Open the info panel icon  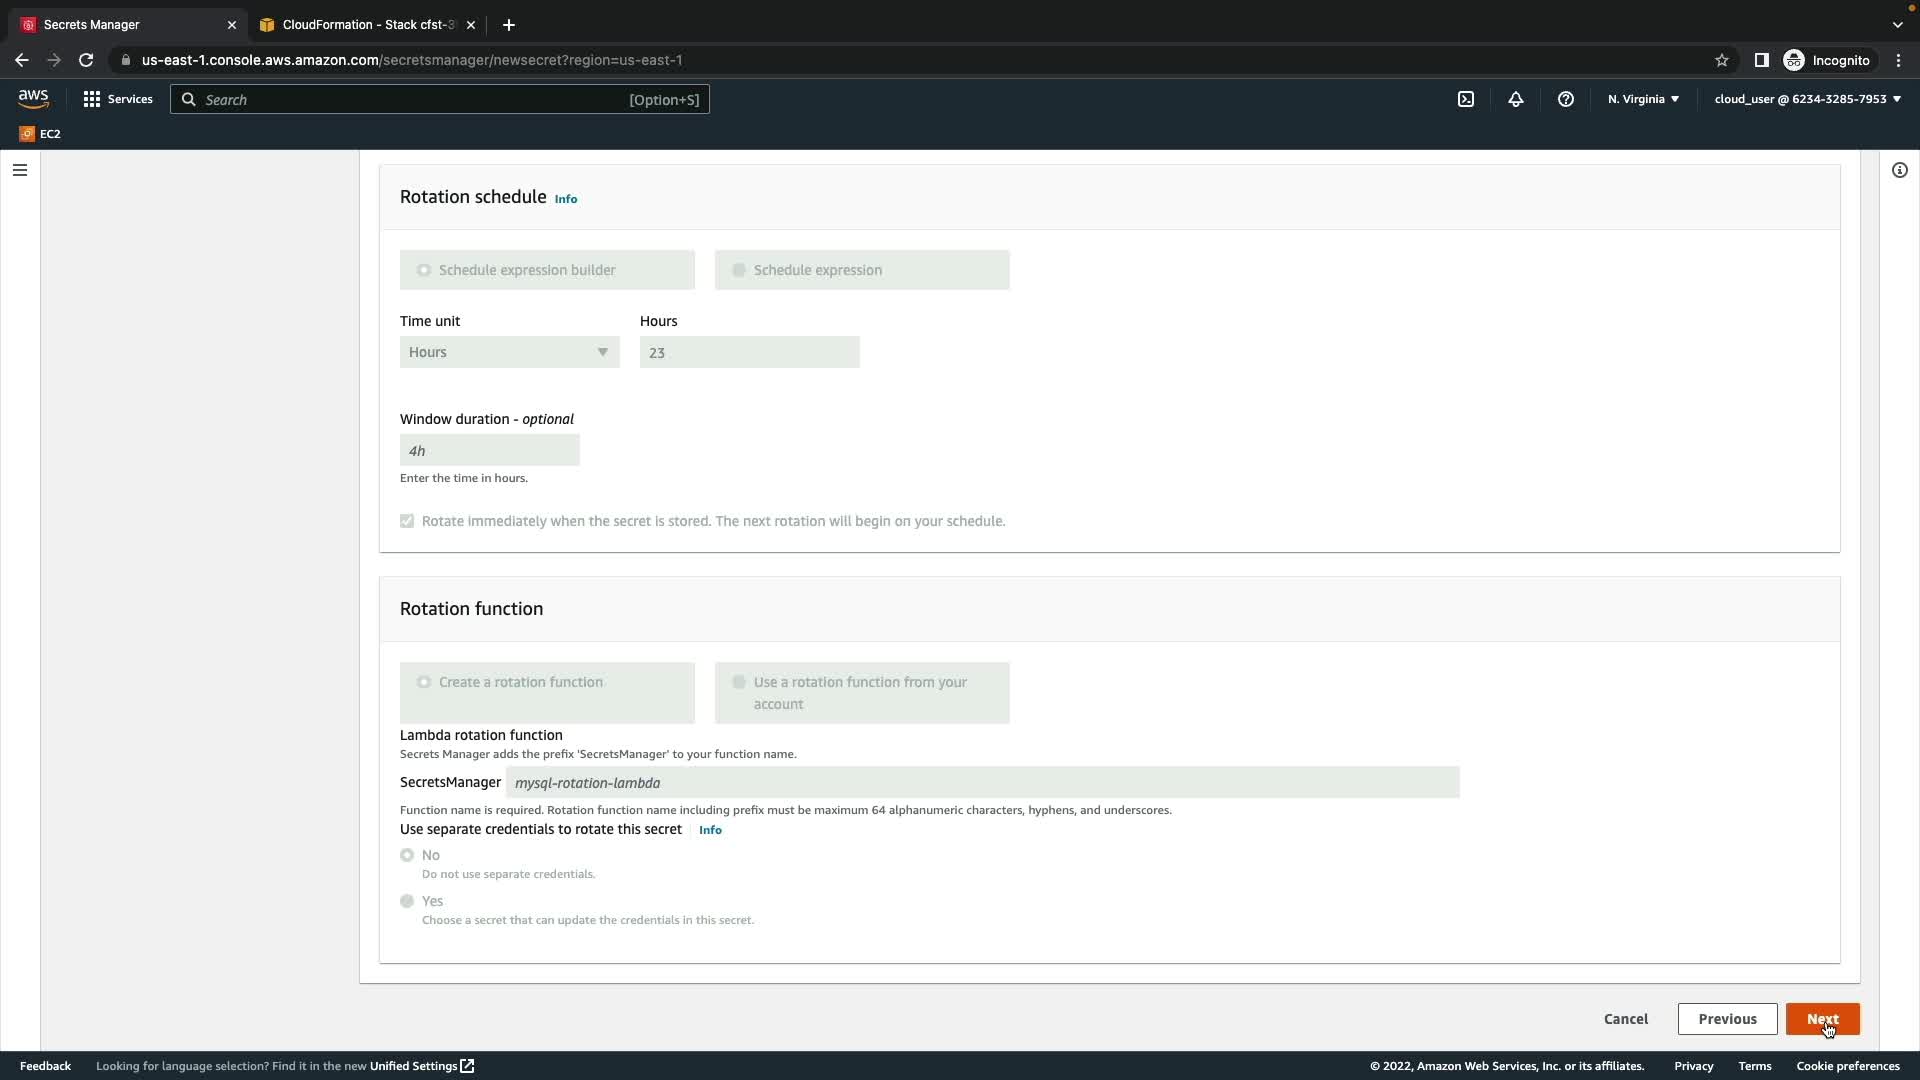point(1899,170)
